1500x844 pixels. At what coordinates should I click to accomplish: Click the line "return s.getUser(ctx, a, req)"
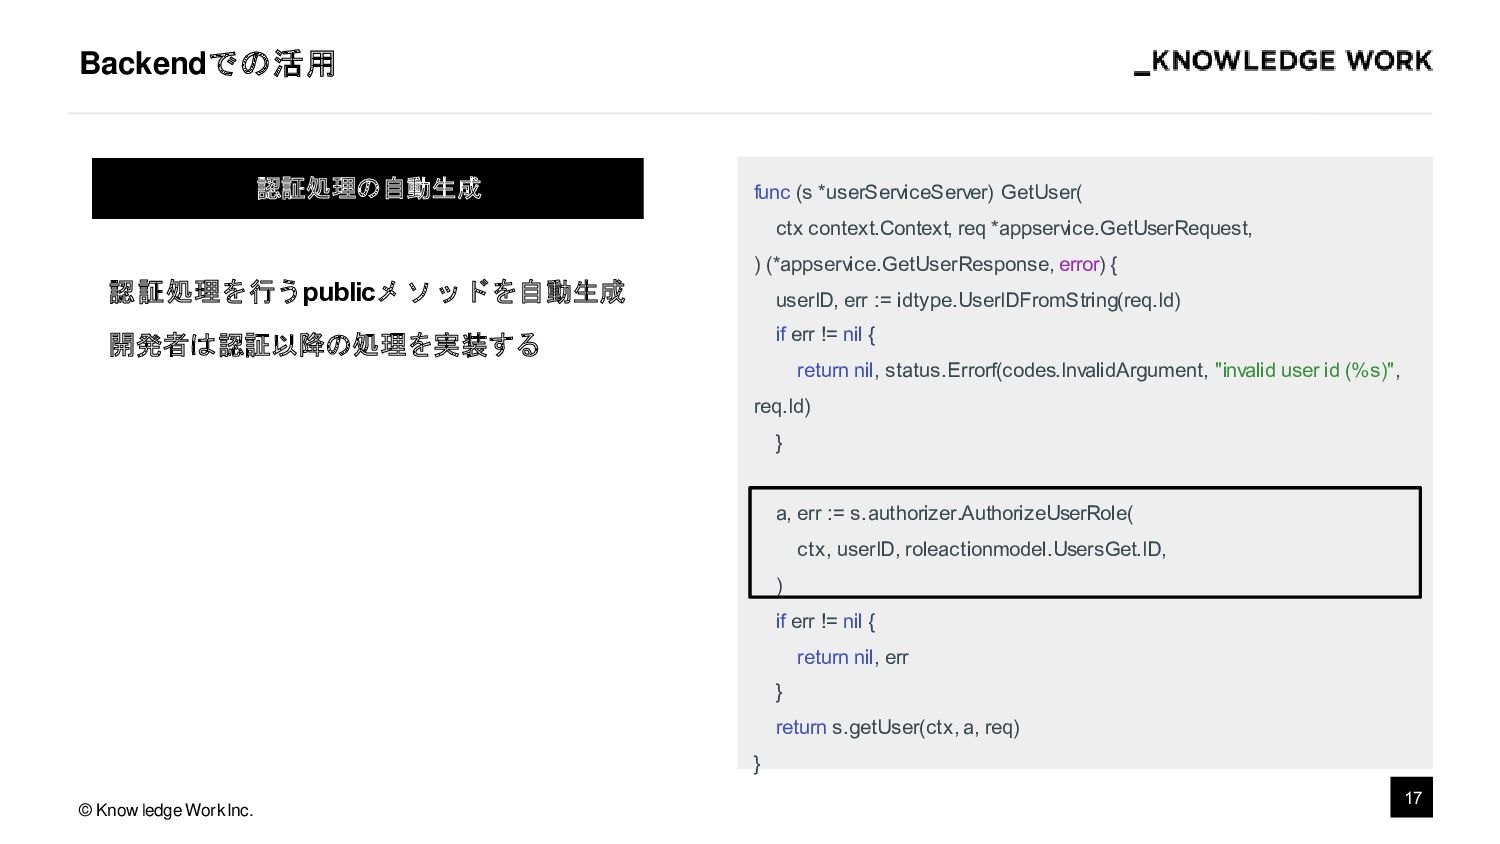[x=898, y=727]
